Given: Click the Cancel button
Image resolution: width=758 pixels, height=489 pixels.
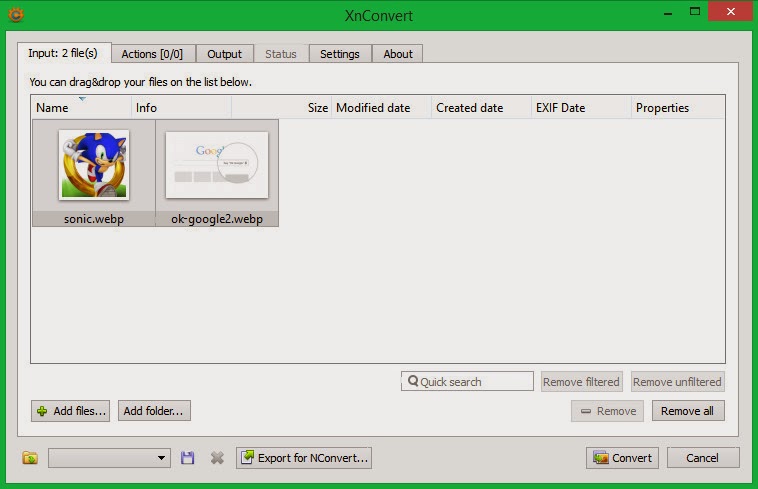Looking at the screenshot, I should click(x=703, y=458).
